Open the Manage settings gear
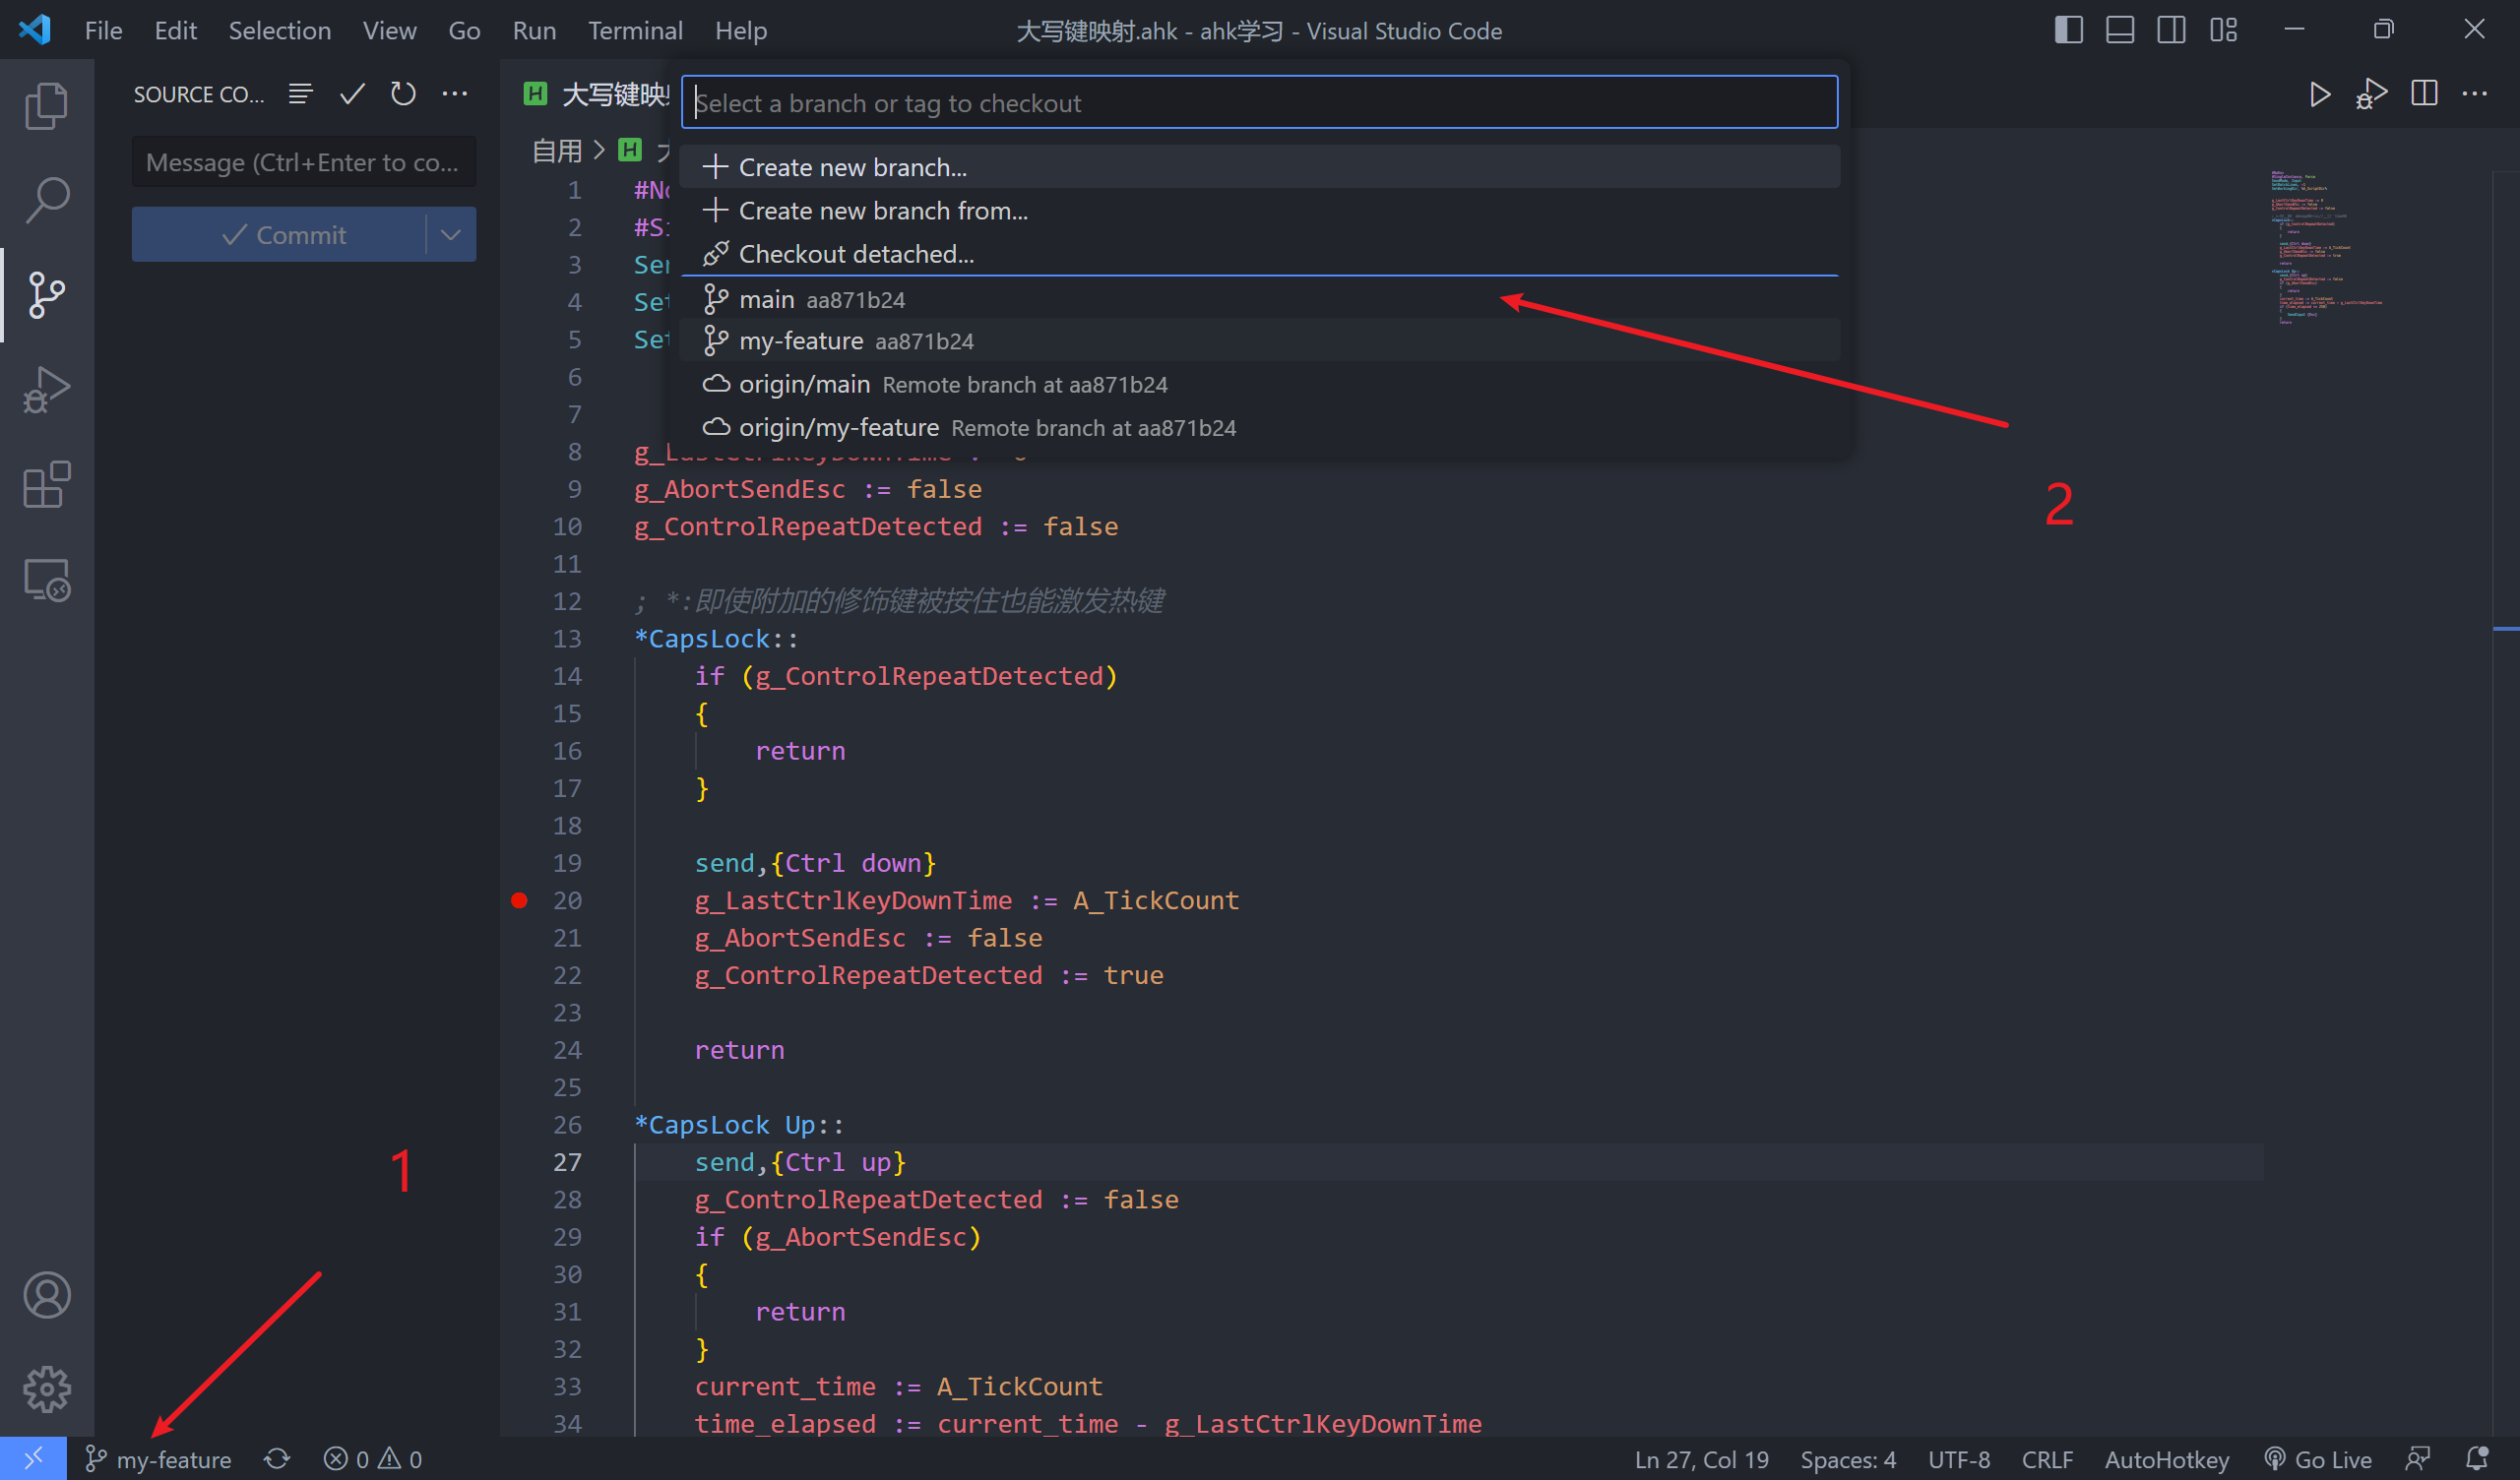The height and width of the screenshot is (1480, 2520). 46,1389
